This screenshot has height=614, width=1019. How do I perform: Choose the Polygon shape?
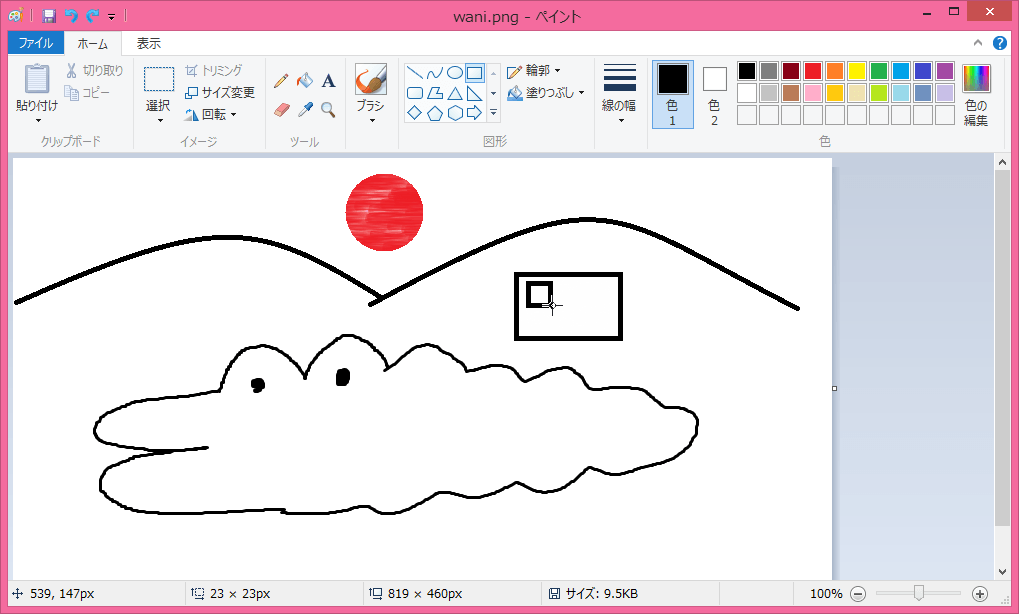(x=435, y=93)
